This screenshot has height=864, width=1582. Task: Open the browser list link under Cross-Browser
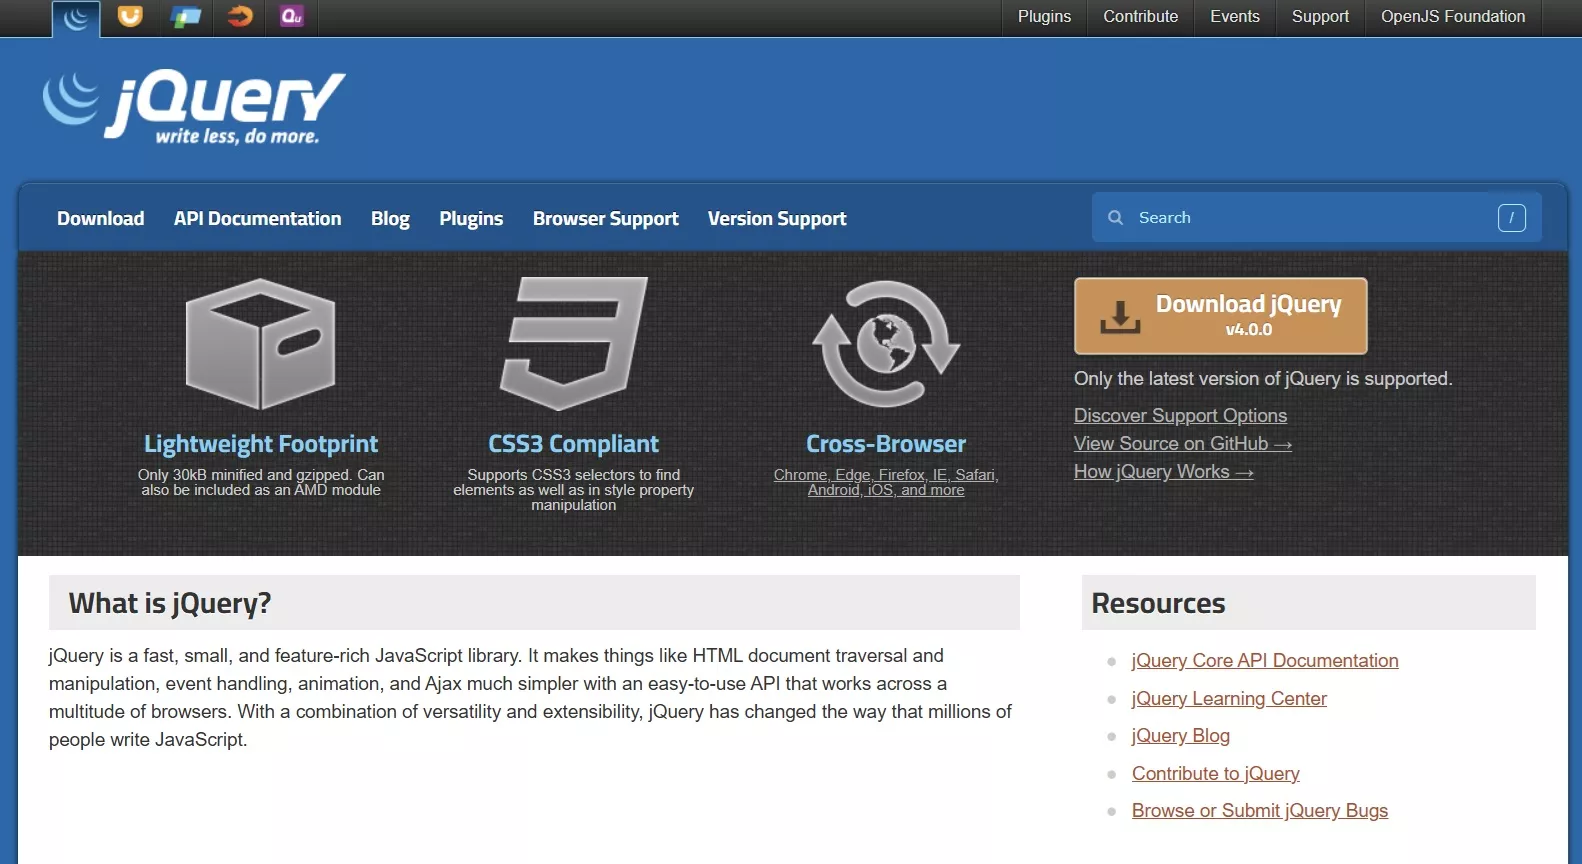pyautogui.click(x=886, y=482)
